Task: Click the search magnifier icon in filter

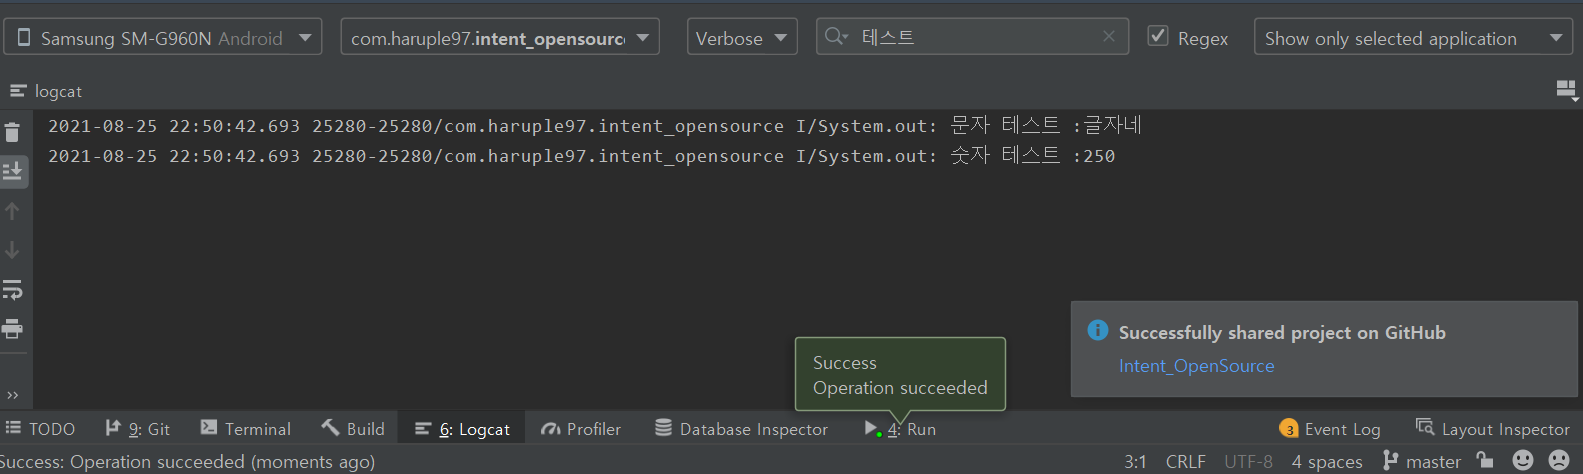Action: pyautogui.click(x=835, y=37)
